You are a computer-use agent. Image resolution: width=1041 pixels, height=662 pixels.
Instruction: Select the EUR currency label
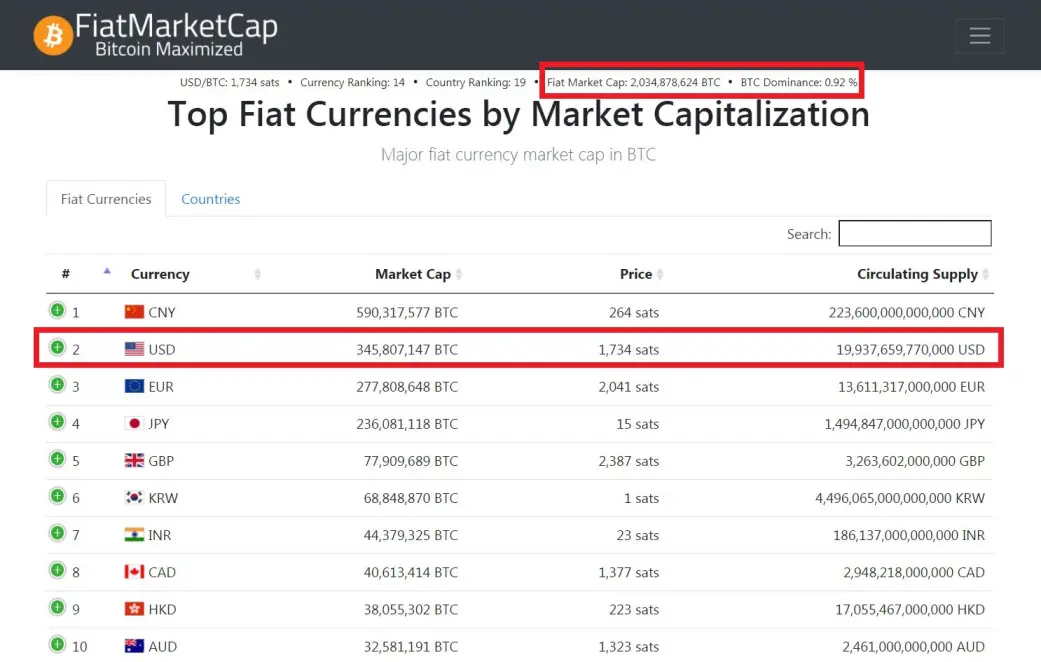coord(161,386)
